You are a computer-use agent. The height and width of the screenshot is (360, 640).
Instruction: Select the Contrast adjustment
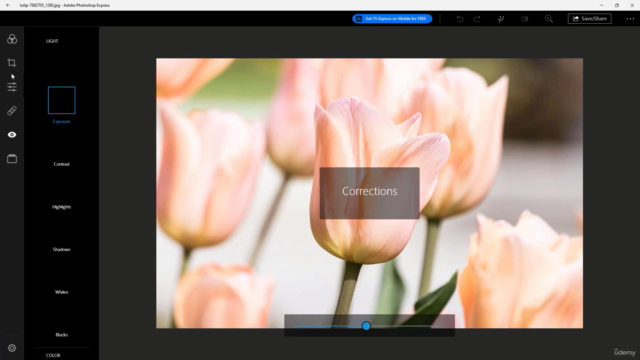pos(62,164)
